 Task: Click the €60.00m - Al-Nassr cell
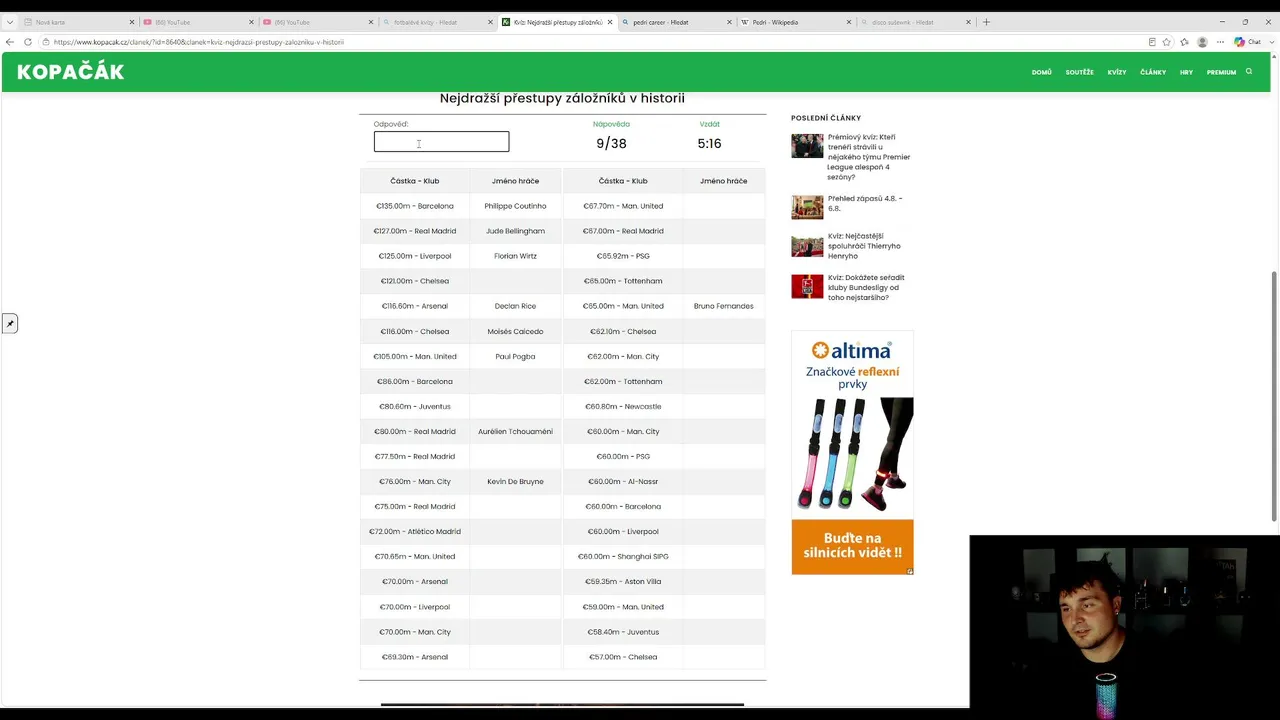point(623,481)
